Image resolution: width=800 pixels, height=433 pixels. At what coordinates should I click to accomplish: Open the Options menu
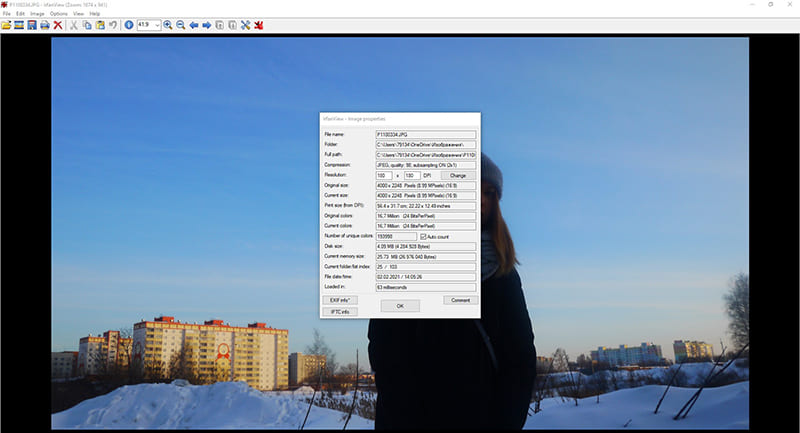[59, 14]
